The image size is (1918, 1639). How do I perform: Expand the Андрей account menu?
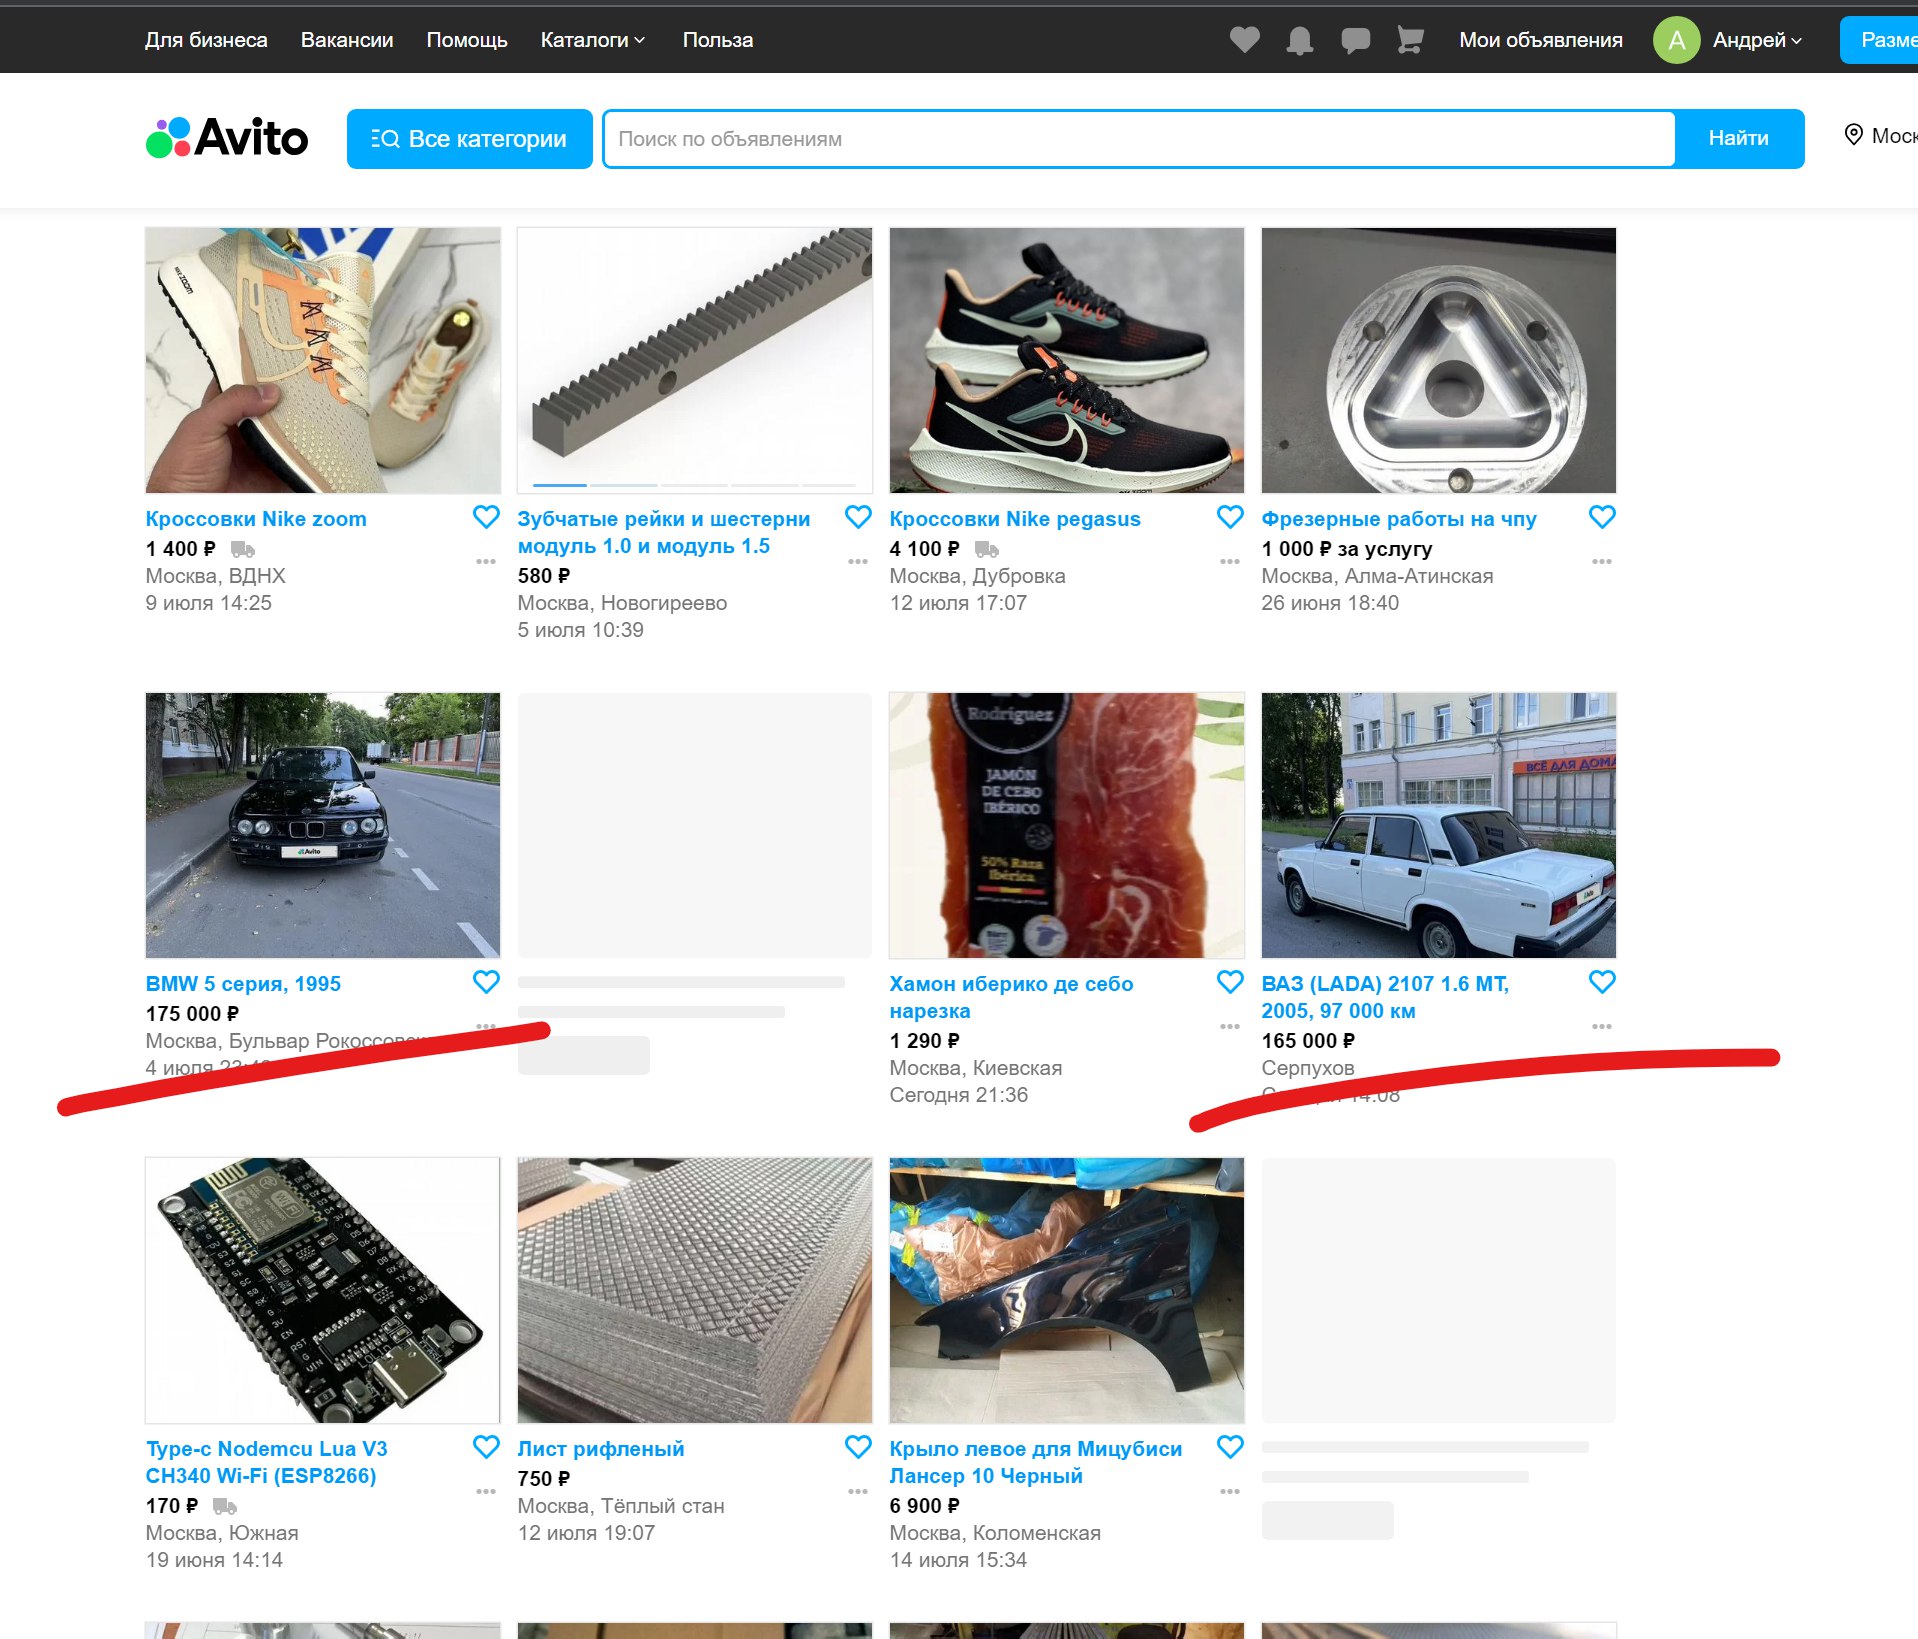[x=1757, y=40]
